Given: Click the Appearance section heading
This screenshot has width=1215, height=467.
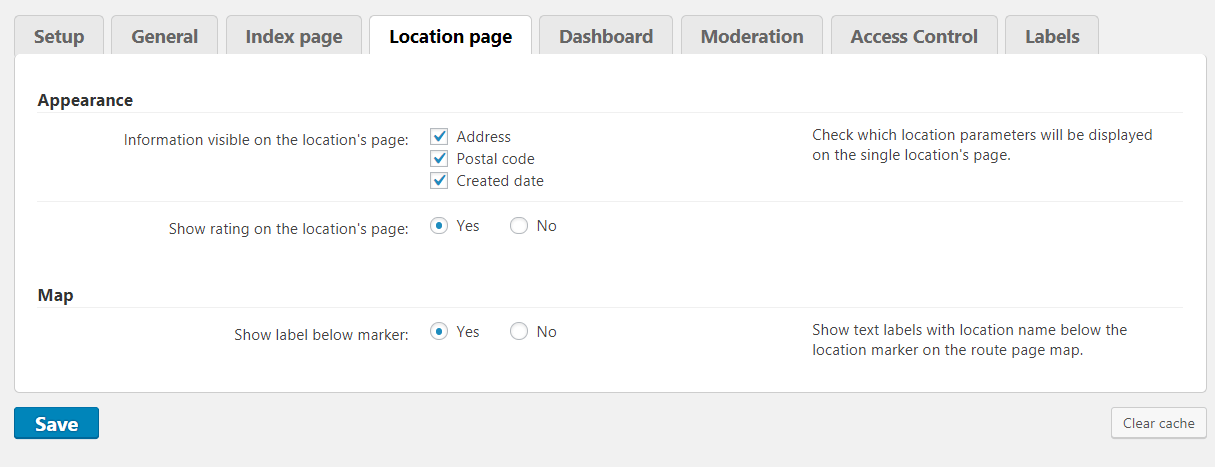Looking at the screenshot, I should [x=85, y=100].
